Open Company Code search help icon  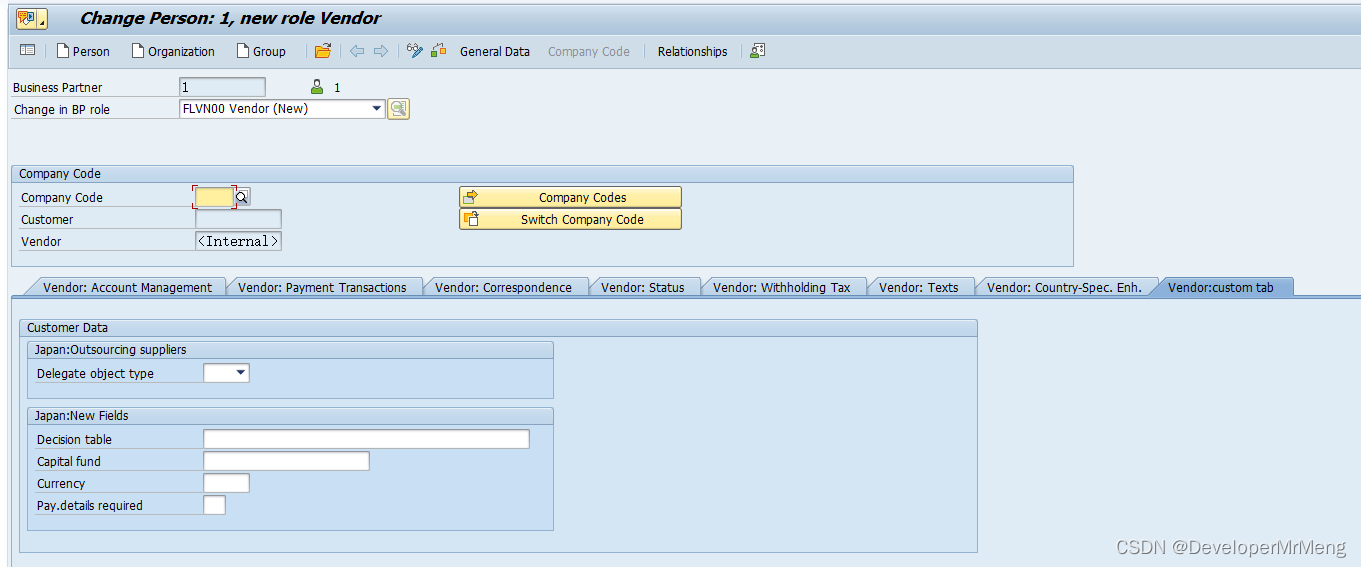point(242,197)
